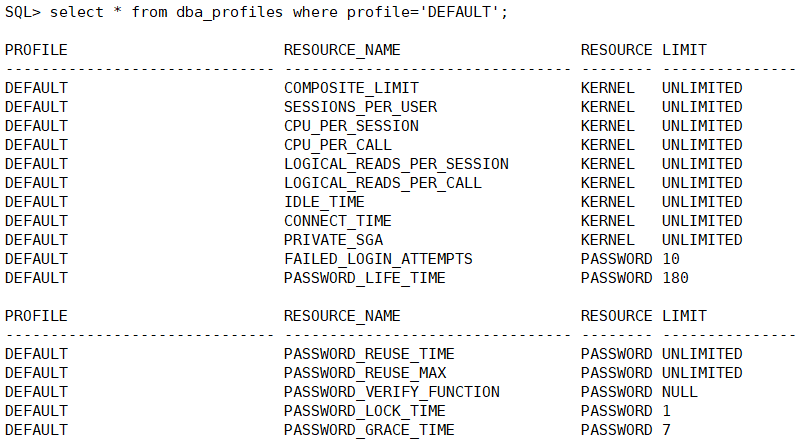This screenshot has height=448, width=797.
Task: Click the NULL value for PASSWORD_VERIFY_FUNCTION
Action: point(680,392)
